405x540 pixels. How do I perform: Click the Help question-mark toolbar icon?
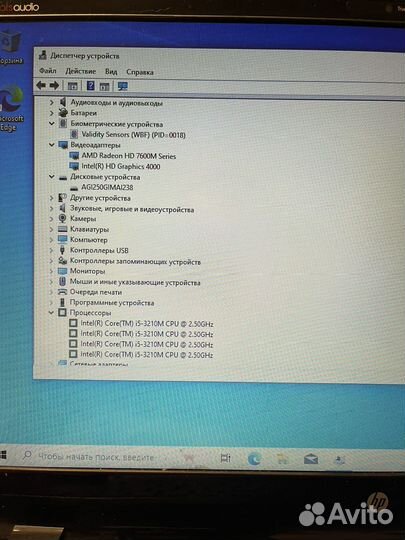(x=90, y=86)
